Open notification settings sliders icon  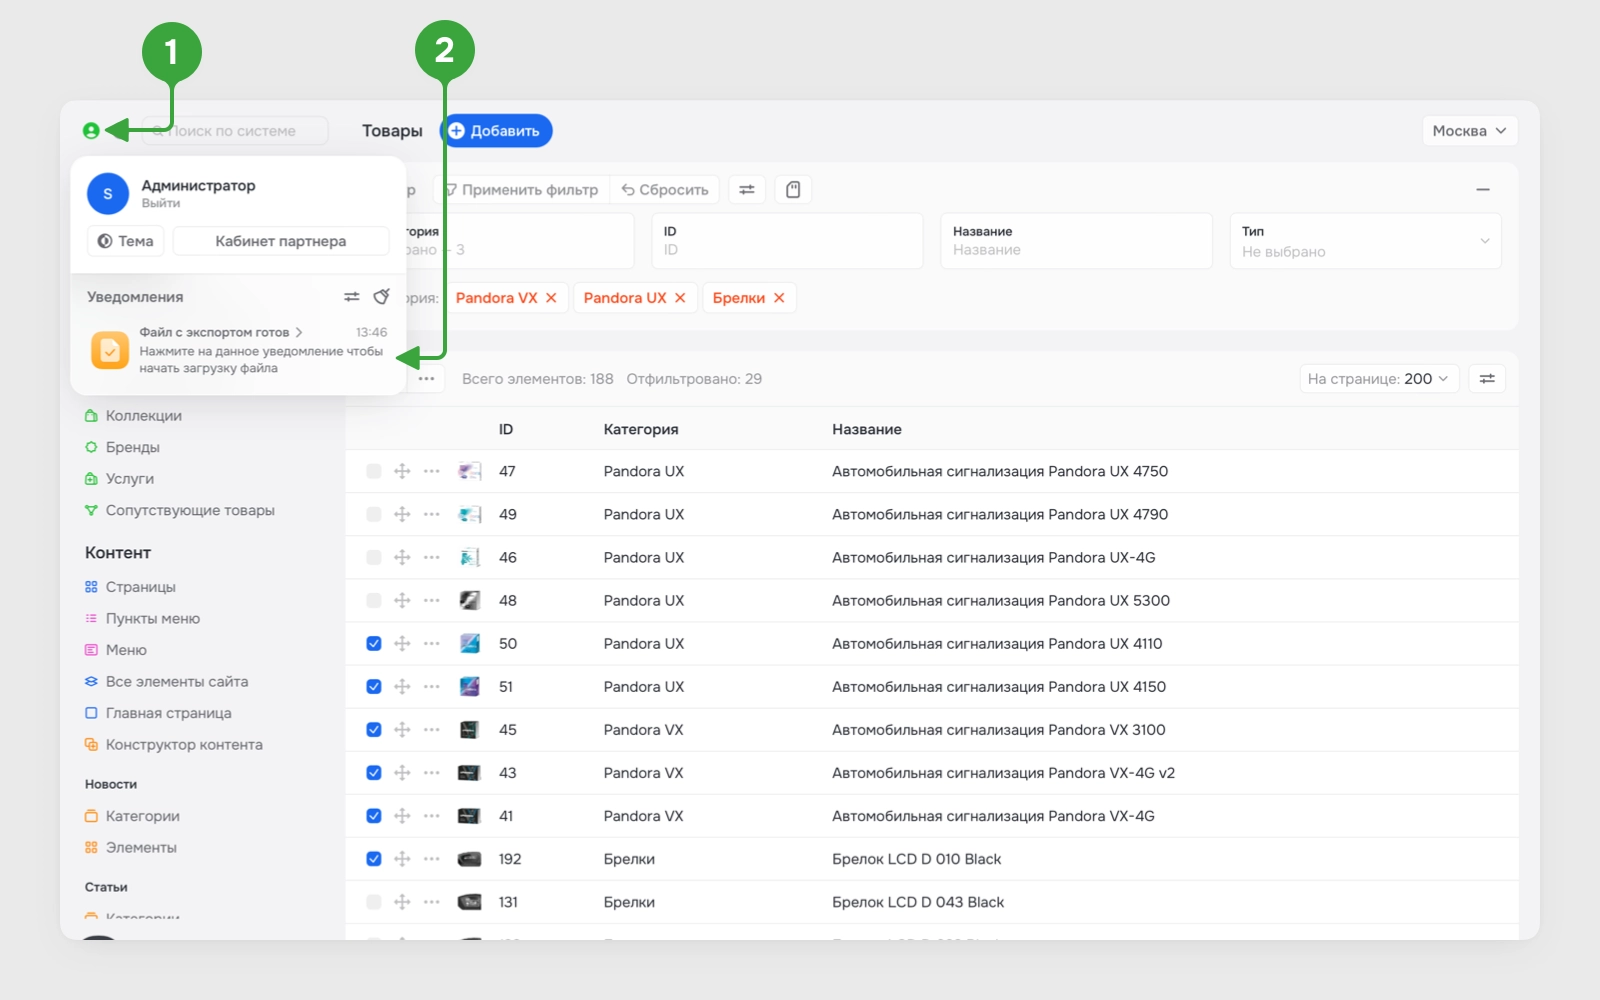pyautogui.click(x=352, y=297)
